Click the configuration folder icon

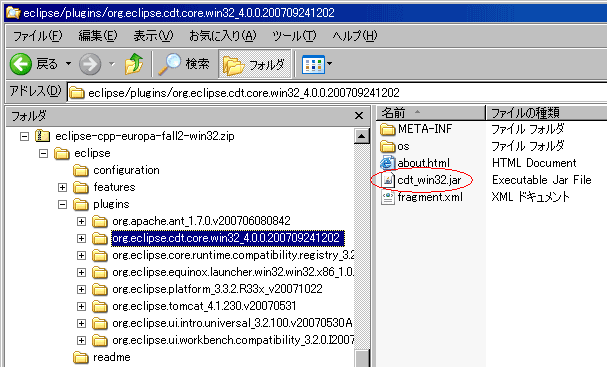tap(81, 170)
